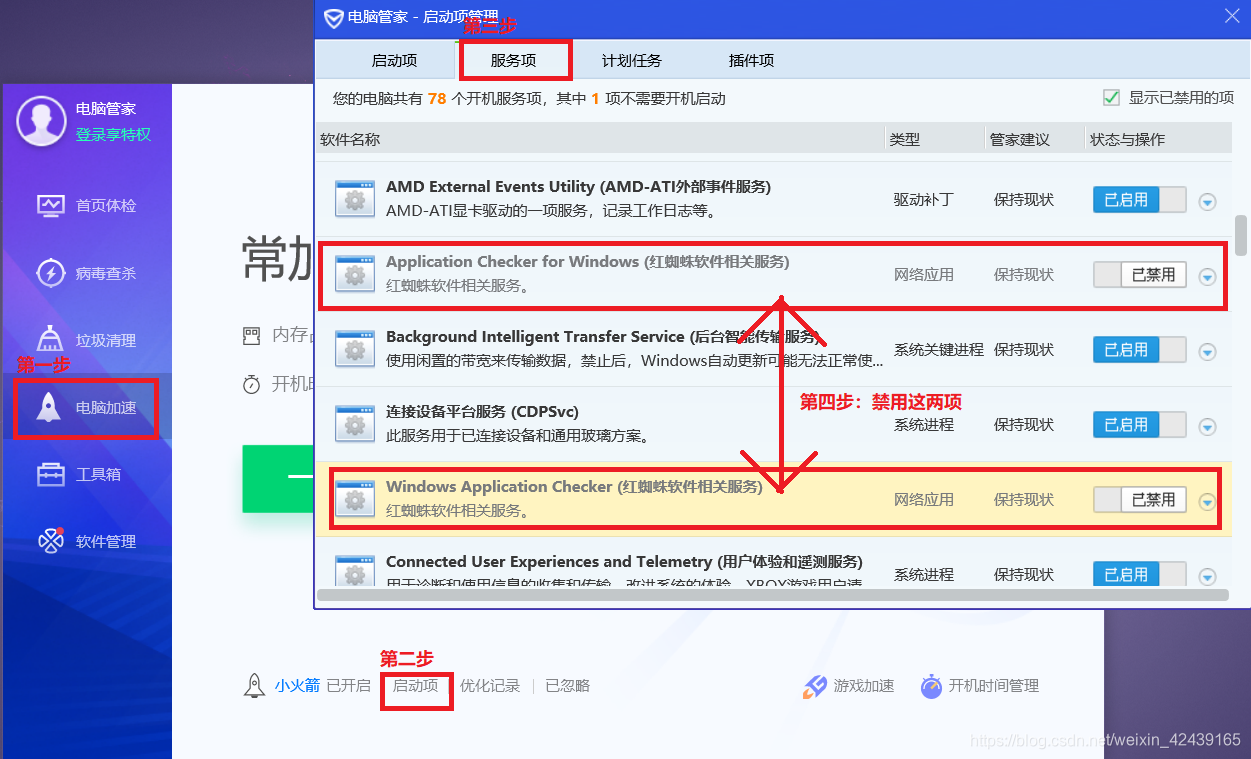Open 垃圾清理 junk cleanup in sidebar

coord(86,340)
